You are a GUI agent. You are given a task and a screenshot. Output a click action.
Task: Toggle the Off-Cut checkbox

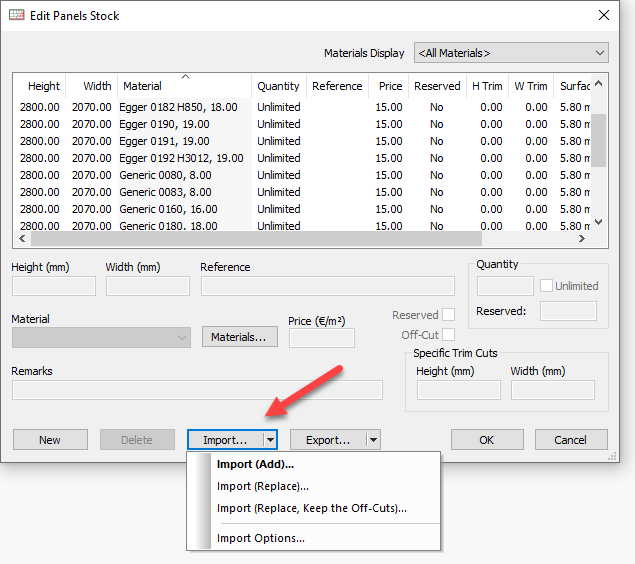448,335
